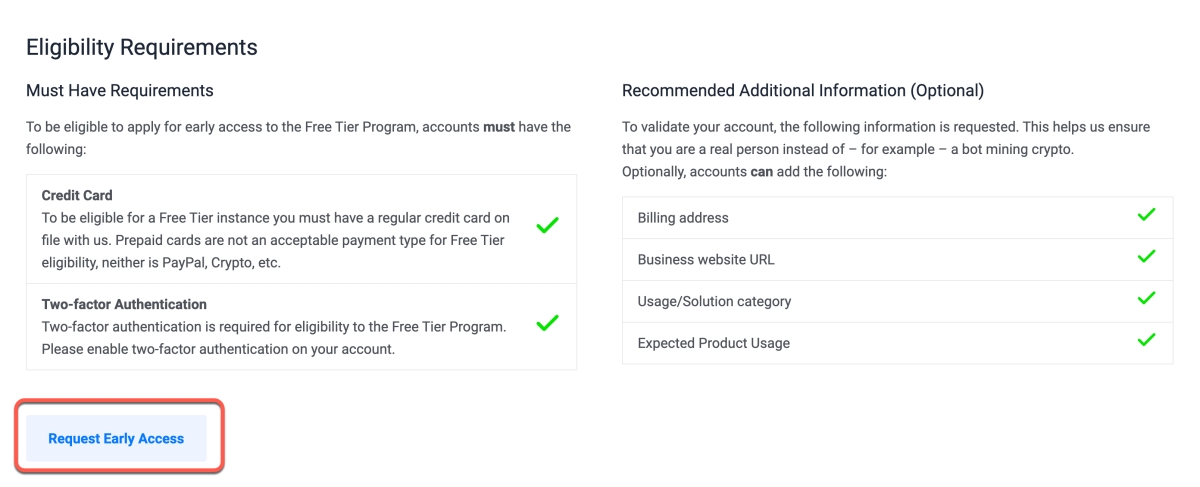Click the Must Have Requirements subheading
The width and height of the screenshot is (1200, 487).
click(x=120, y=91)
